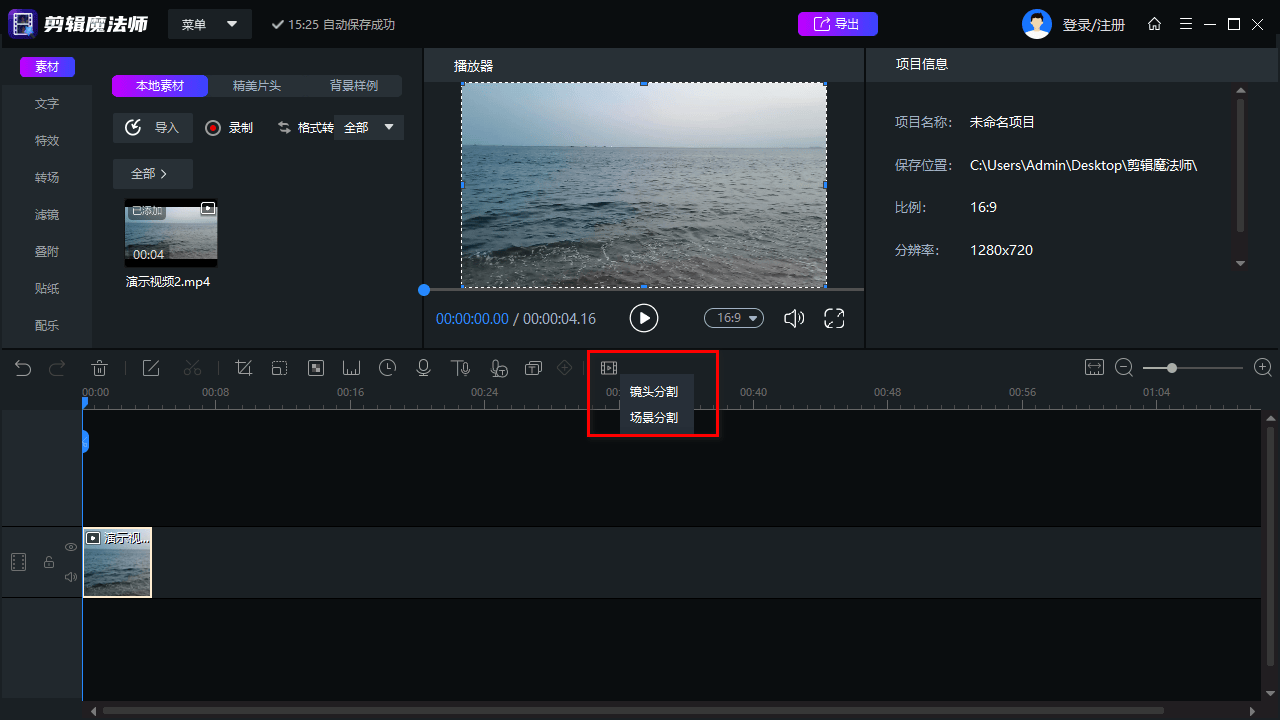1280x720 pixels.
Task: Click the undo arrow icon
Action: tap(23, 368)
